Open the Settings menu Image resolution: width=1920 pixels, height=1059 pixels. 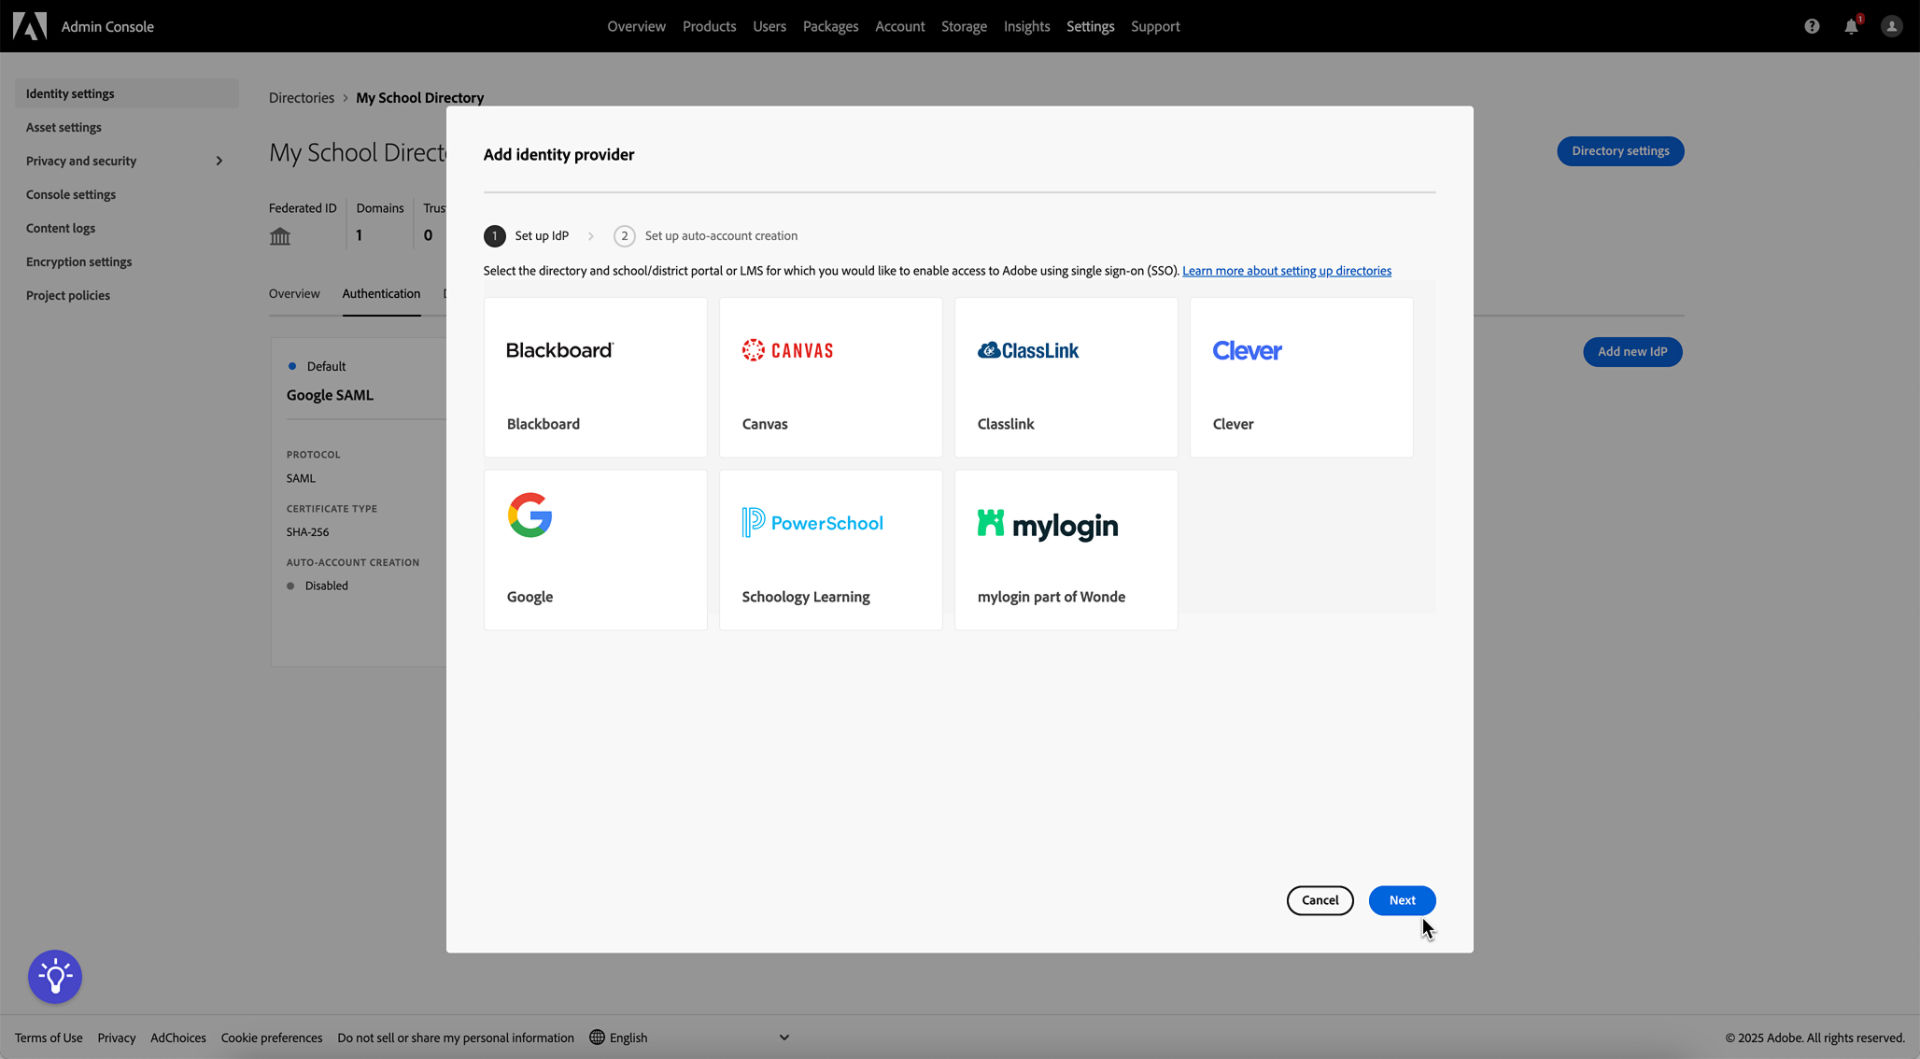[x=1089, y=27]
